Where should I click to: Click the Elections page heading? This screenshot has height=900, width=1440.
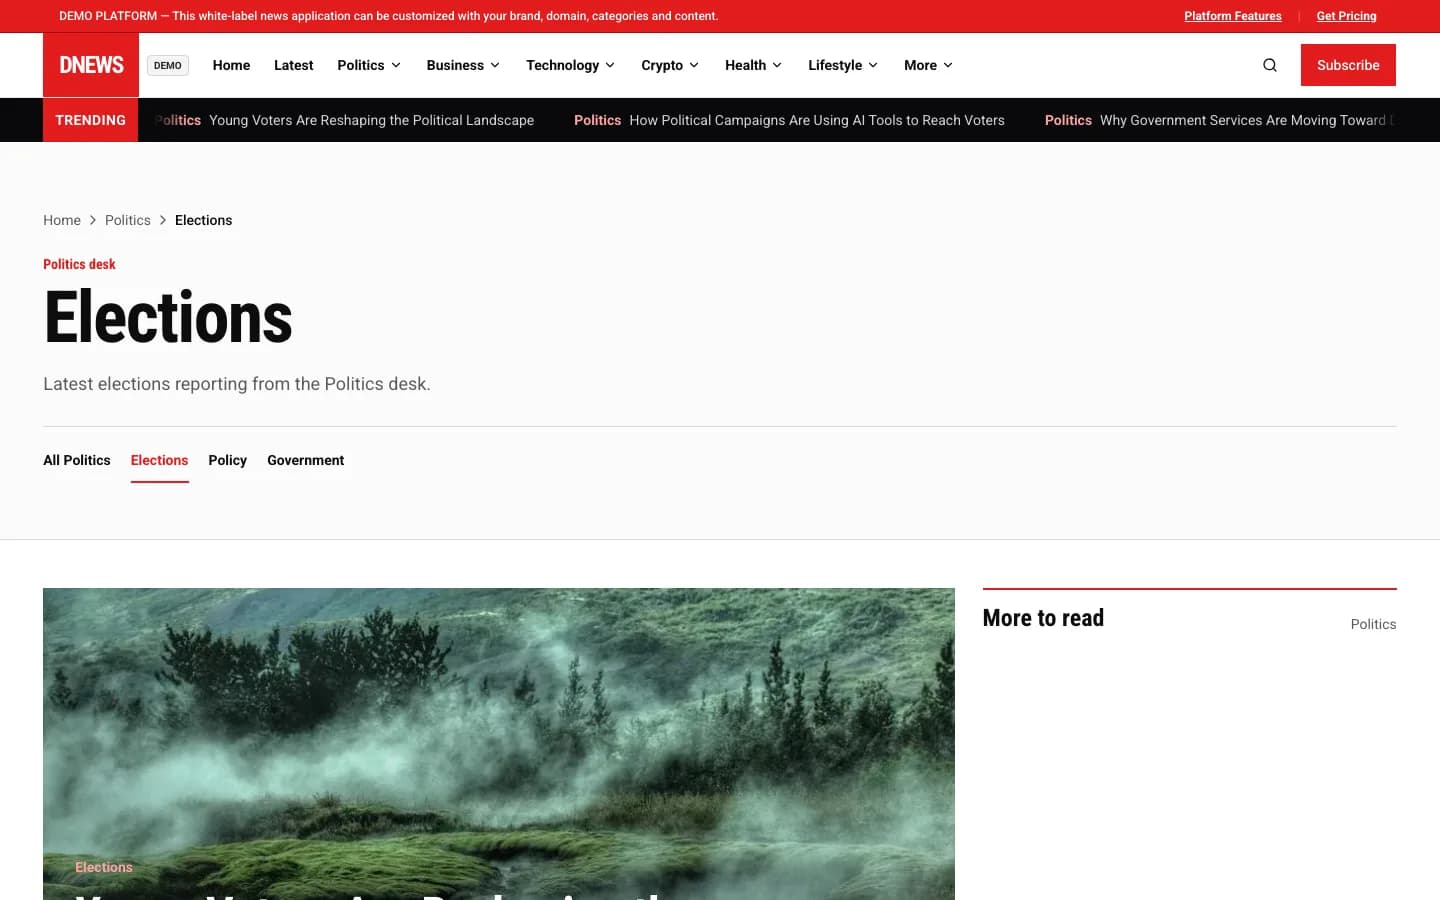point(168,318)
